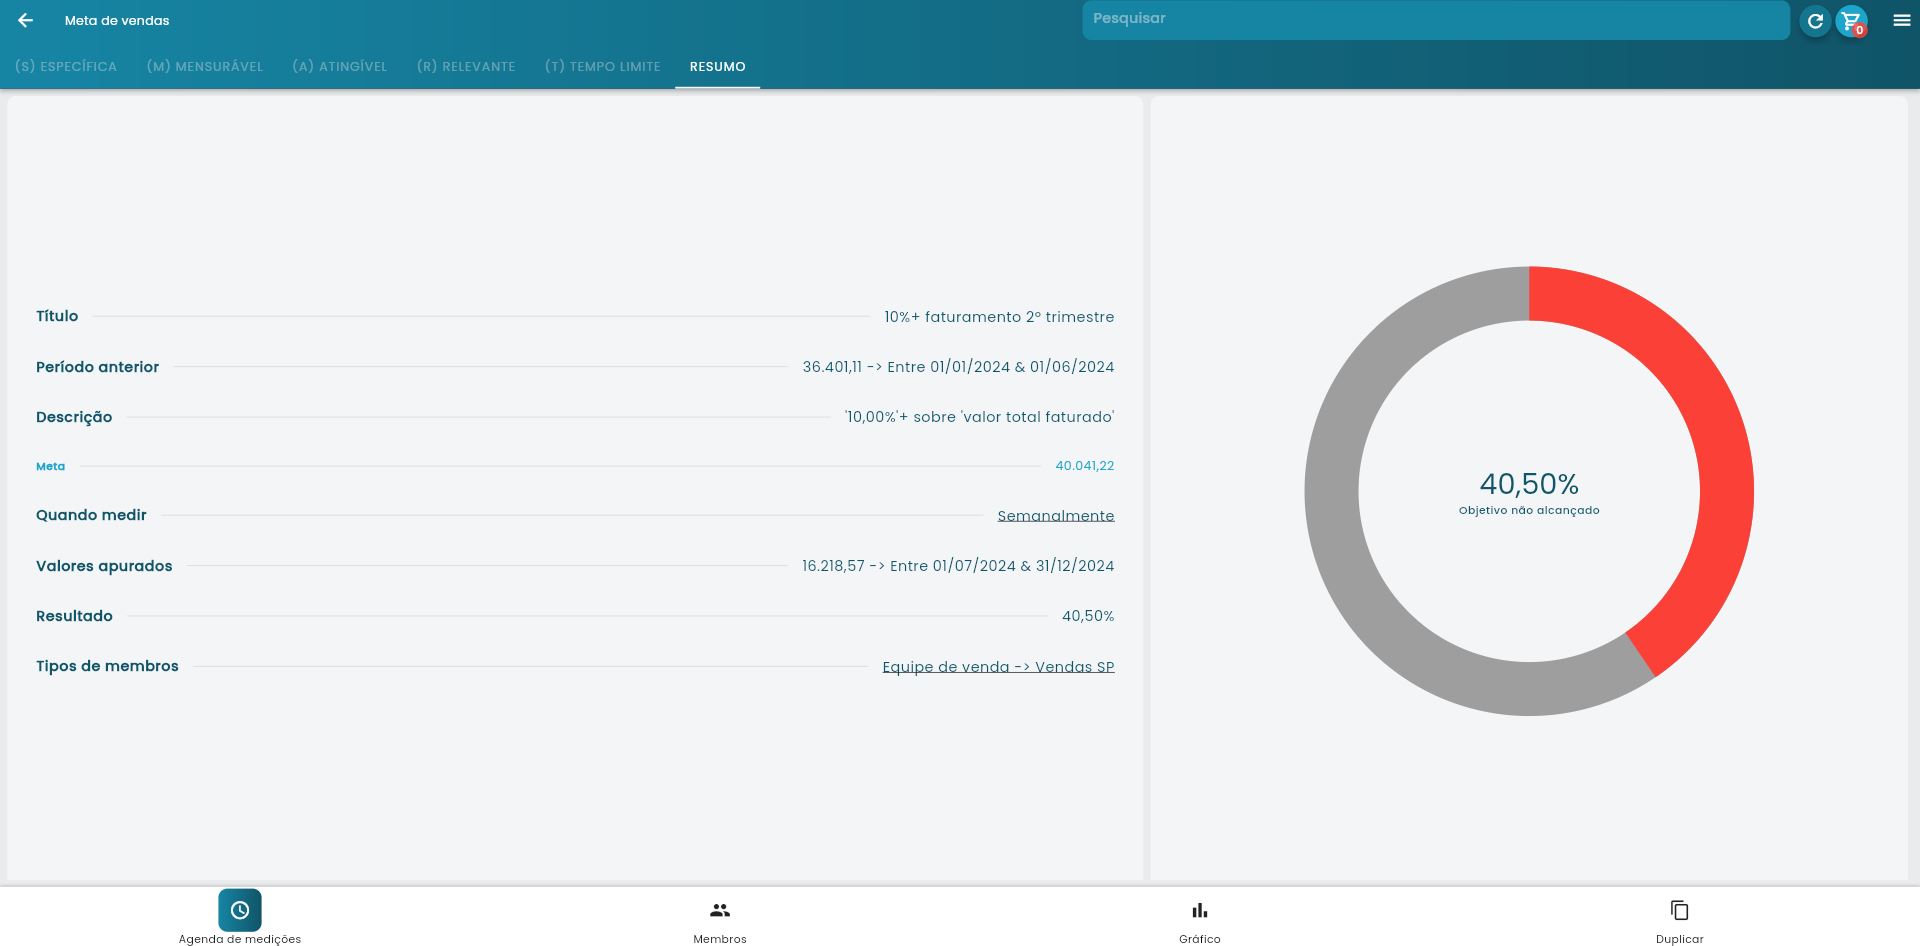Screen dimensions: 1920x946
Task: Select the (T) Tempo Limite tab
Action: tap(603, 66)
